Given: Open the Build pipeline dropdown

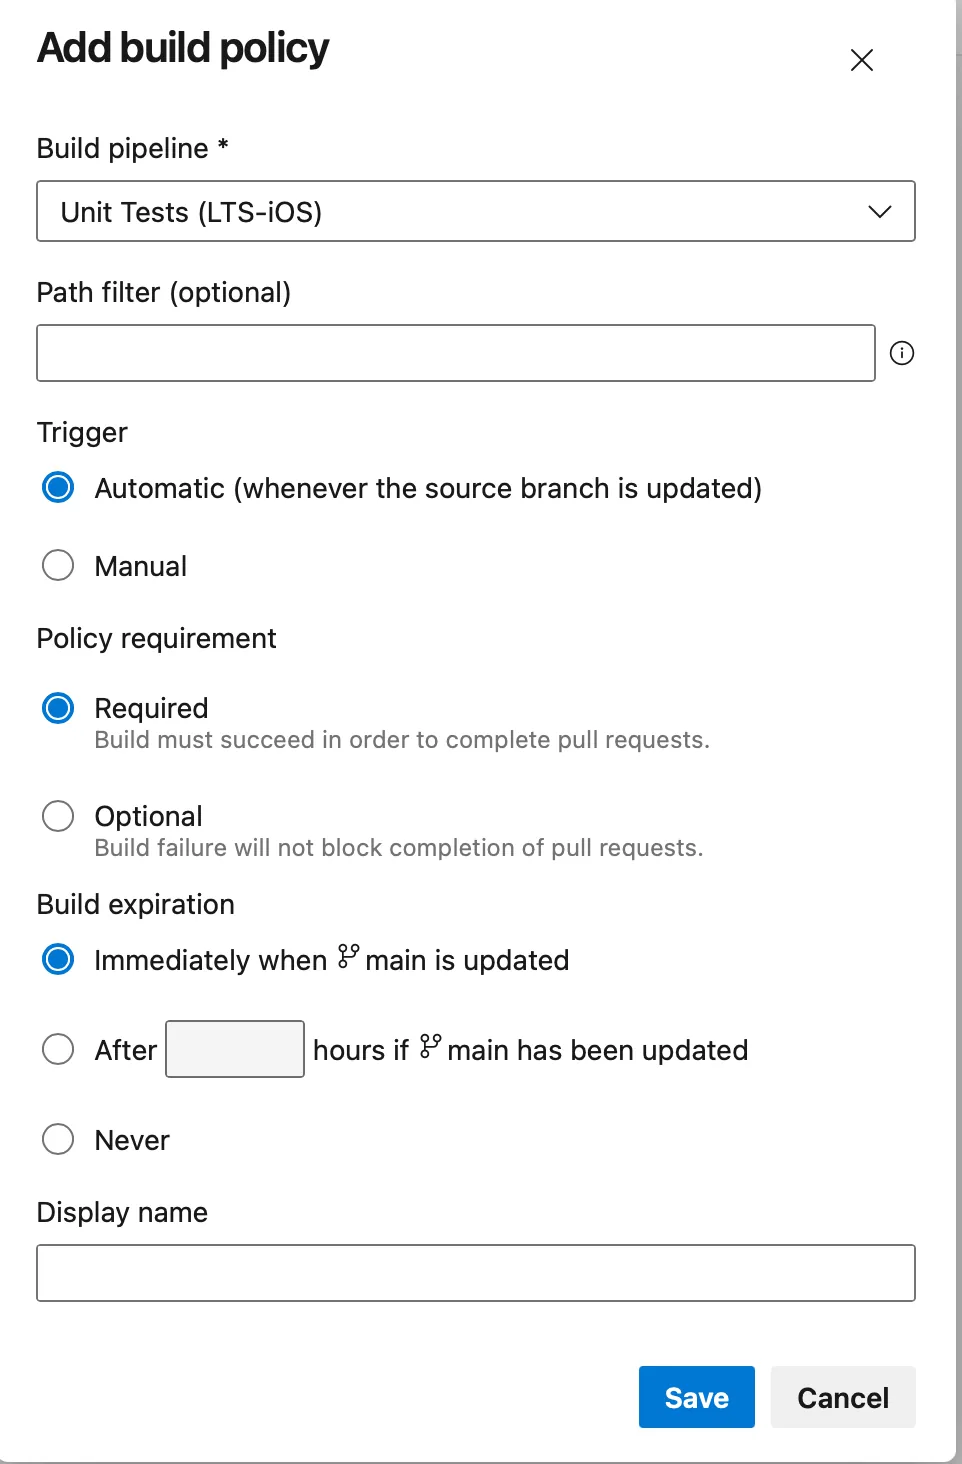Looking at the screenshot, I should coord(475,211).
